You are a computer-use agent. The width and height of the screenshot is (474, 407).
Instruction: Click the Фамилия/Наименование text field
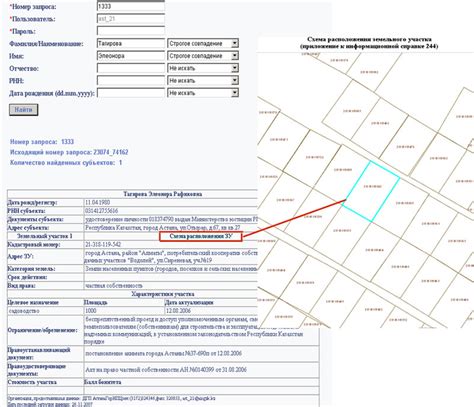(131, 43)
